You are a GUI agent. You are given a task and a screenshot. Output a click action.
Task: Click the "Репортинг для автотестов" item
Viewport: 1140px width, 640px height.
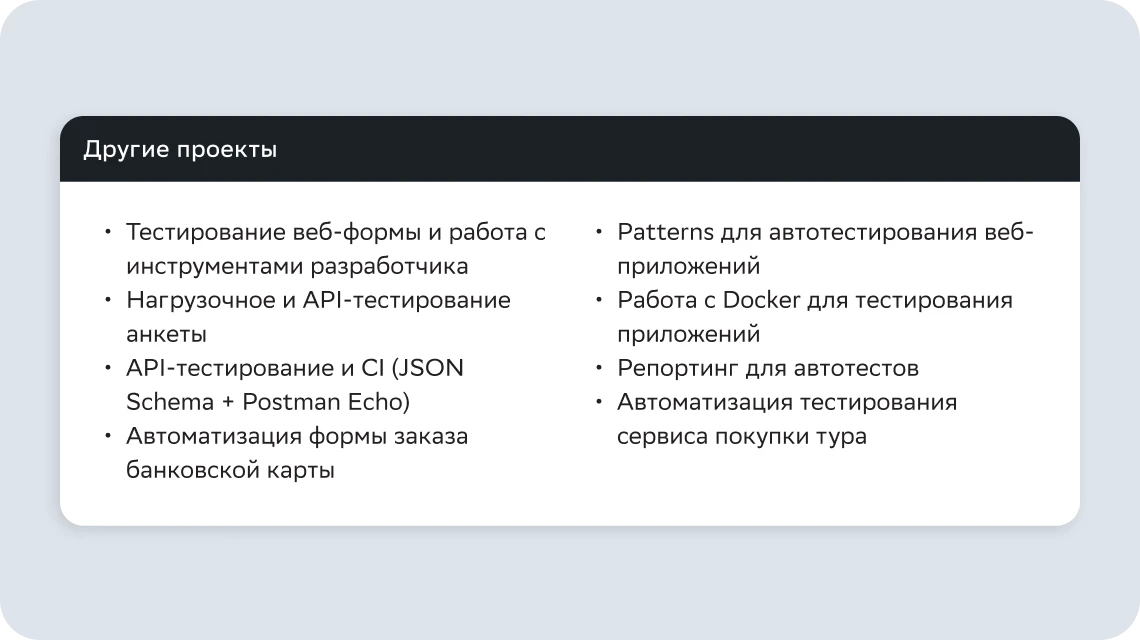(767, 368)
